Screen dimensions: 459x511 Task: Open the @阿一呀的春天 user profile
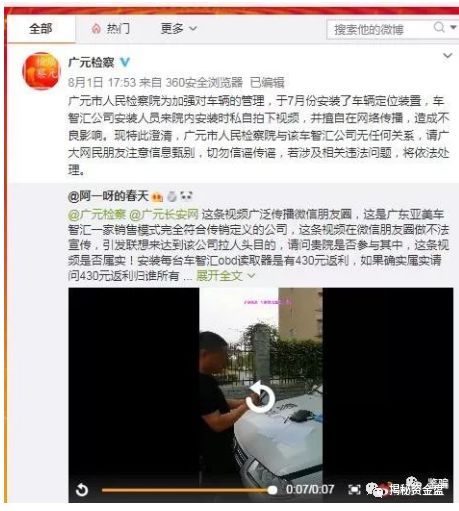click(108, 196)
